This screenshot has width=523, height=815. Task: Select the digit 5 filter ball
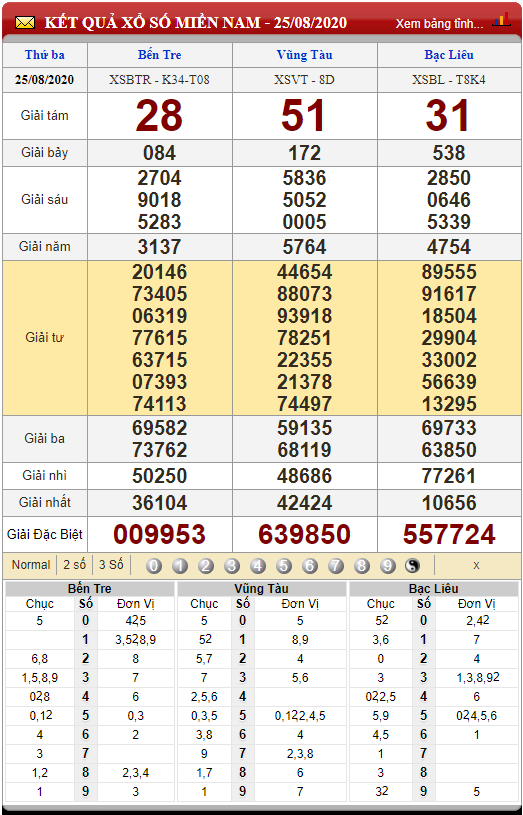point(284,566)
